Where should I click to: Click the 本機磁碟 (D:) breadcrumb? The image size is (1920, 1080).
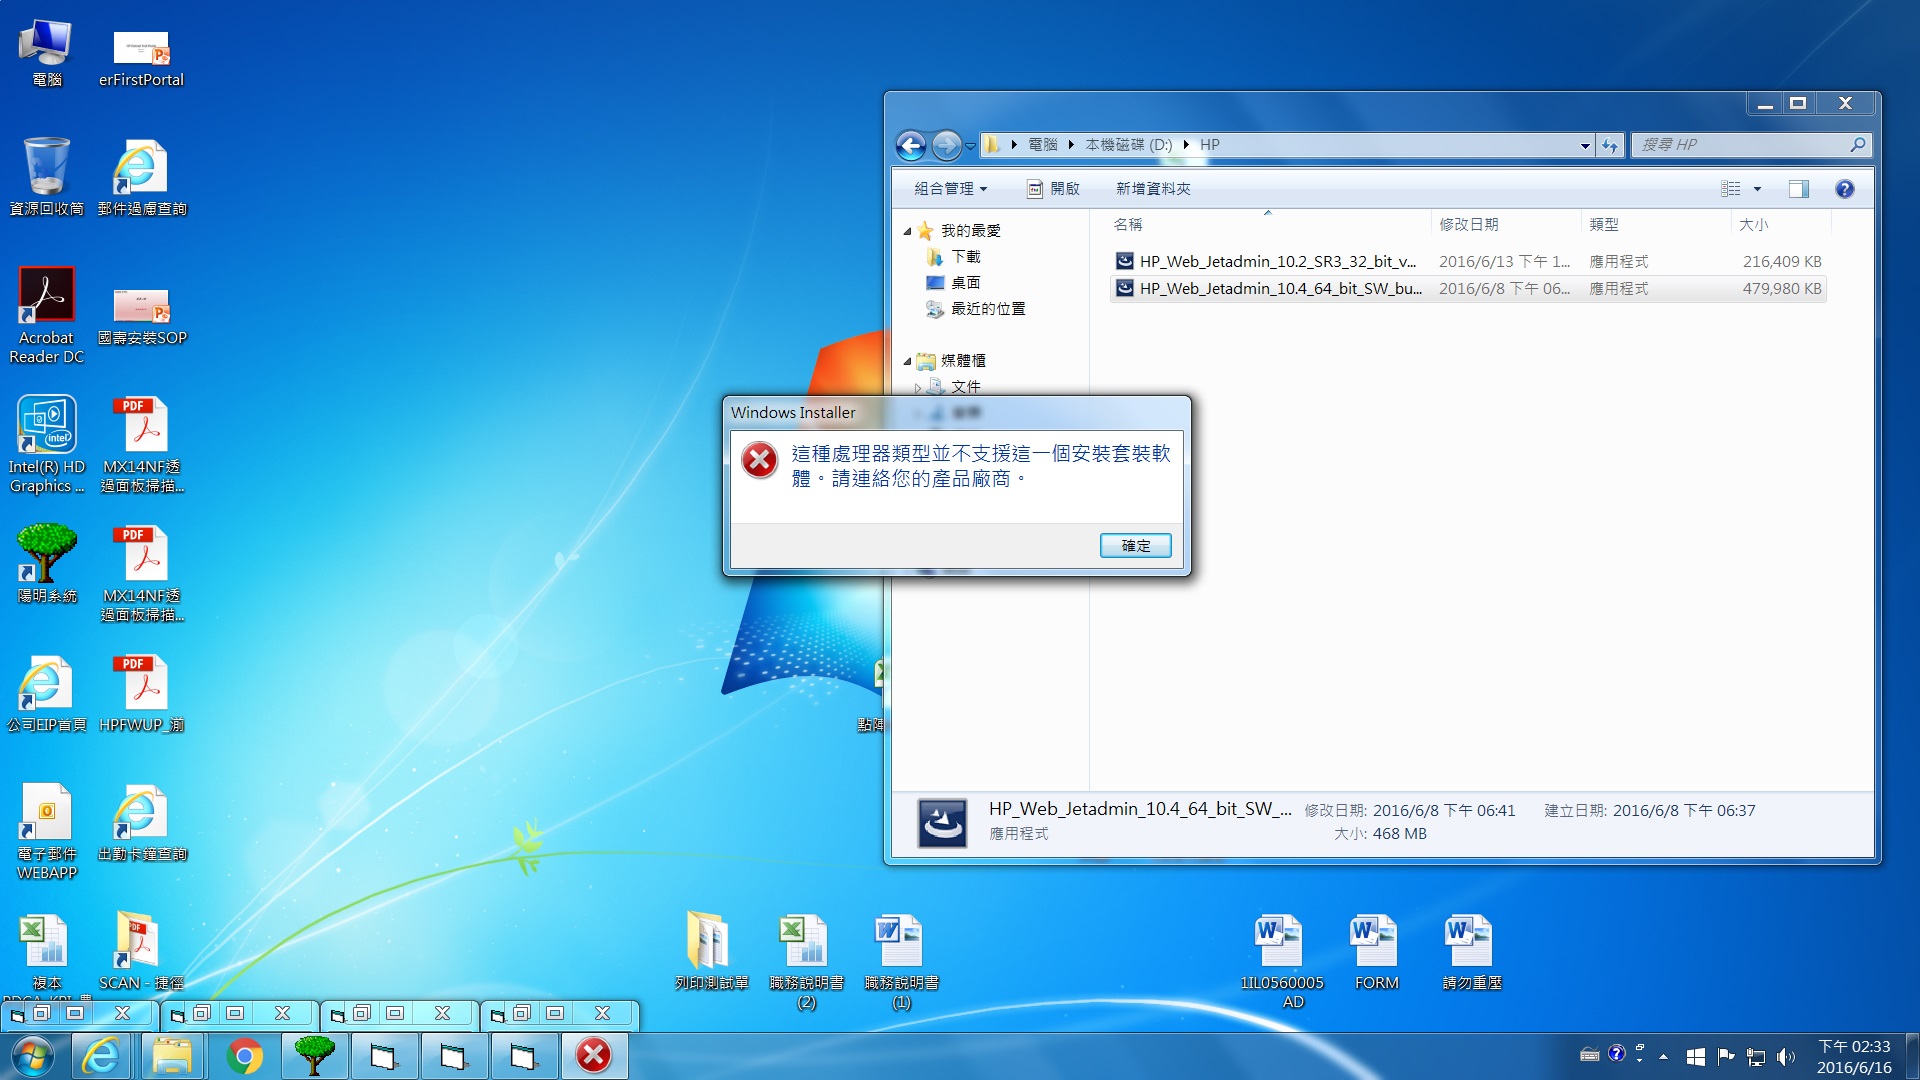(1128, 145)
